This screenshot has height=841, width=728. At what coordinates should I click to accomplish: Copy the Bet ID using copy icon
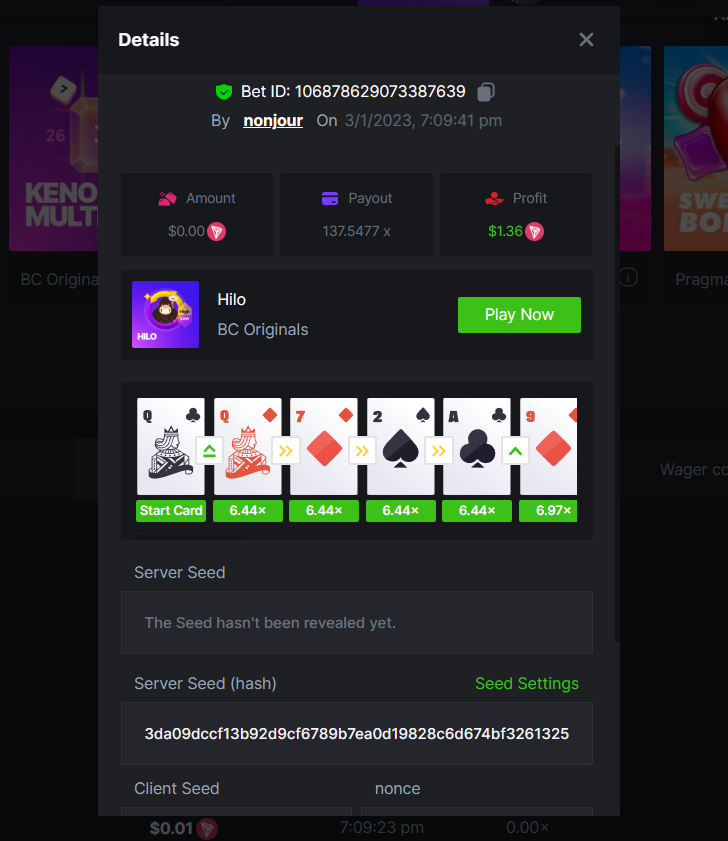pos(486,92)
